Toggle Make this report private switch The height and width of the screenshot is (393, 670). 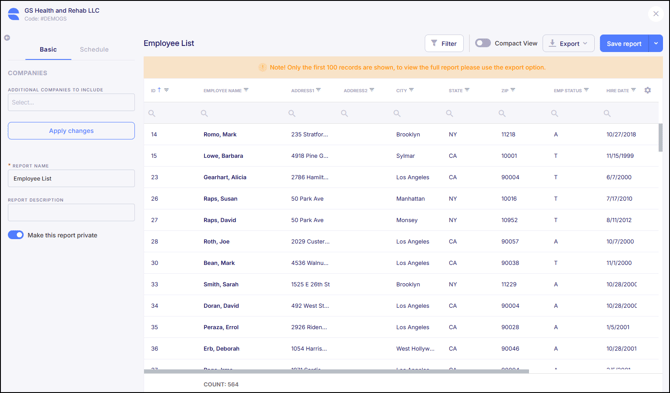[16, 235]
